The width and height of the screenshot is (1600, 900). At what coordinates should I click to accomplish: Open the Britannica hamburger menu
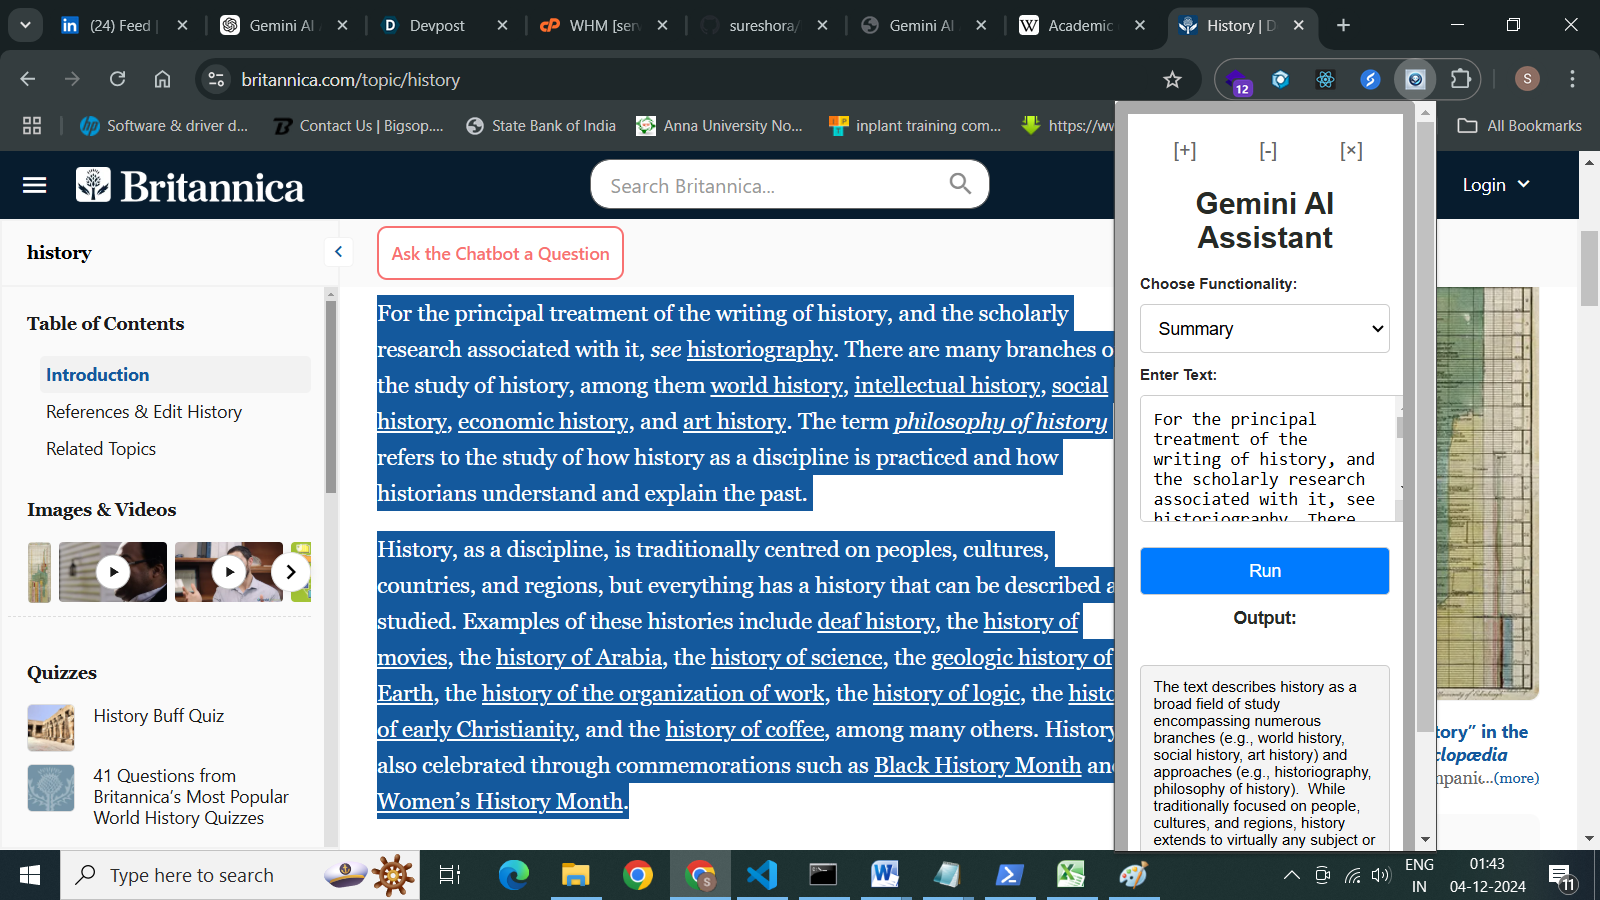pos(35,185)
